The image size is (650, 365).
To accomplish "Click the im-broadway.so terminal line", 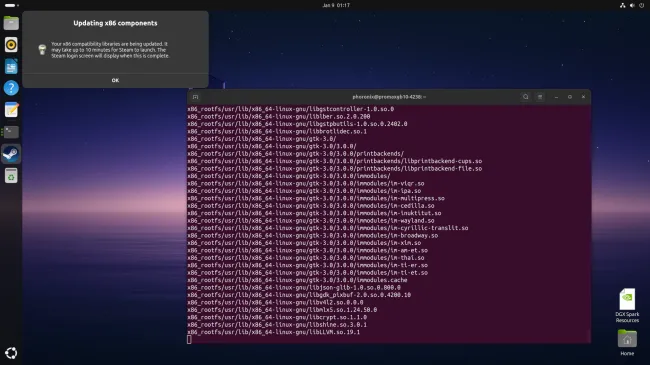I will (x=313, y=236).
